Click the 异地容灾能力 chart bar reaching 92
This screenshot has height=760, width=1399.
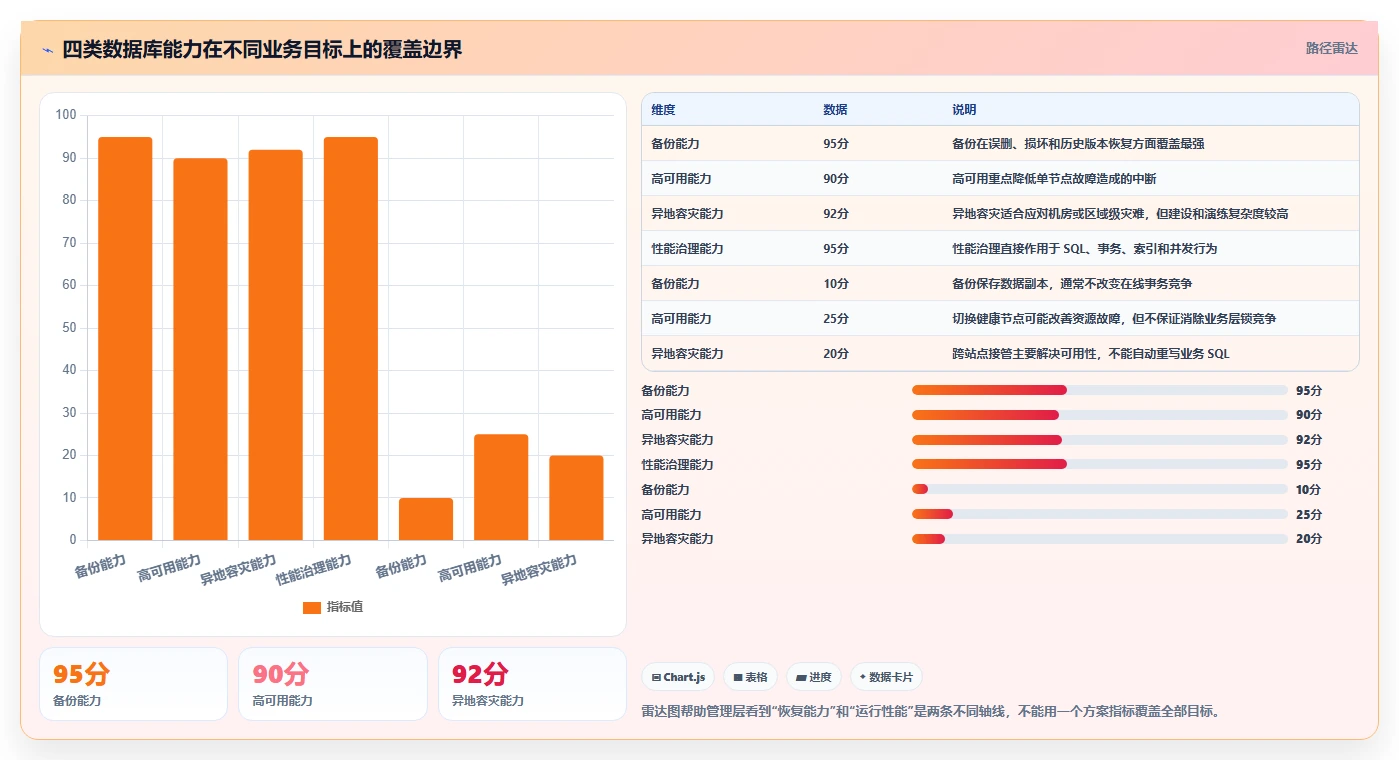click(x=275, y=345)
